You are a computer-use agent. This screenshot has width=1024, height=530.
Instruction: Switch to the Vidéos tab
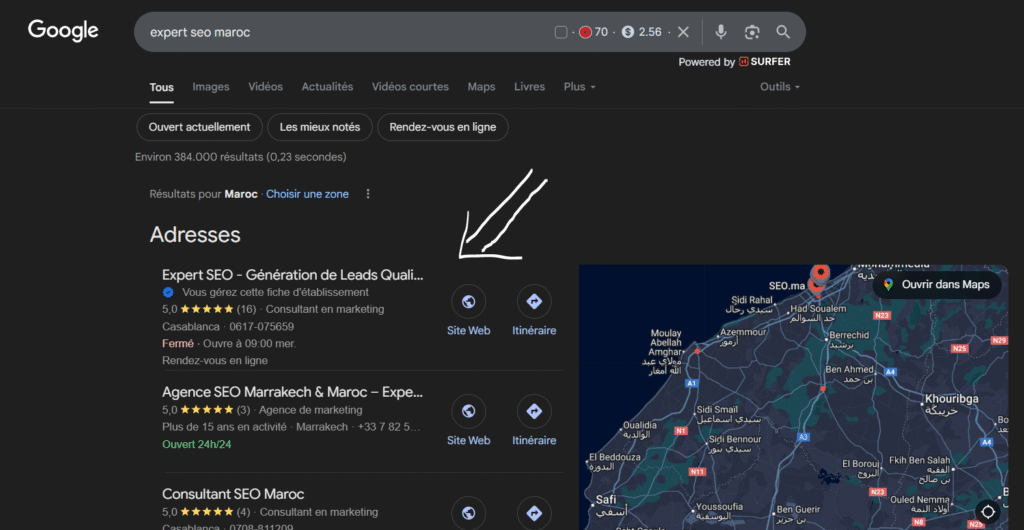pos(265,87)
